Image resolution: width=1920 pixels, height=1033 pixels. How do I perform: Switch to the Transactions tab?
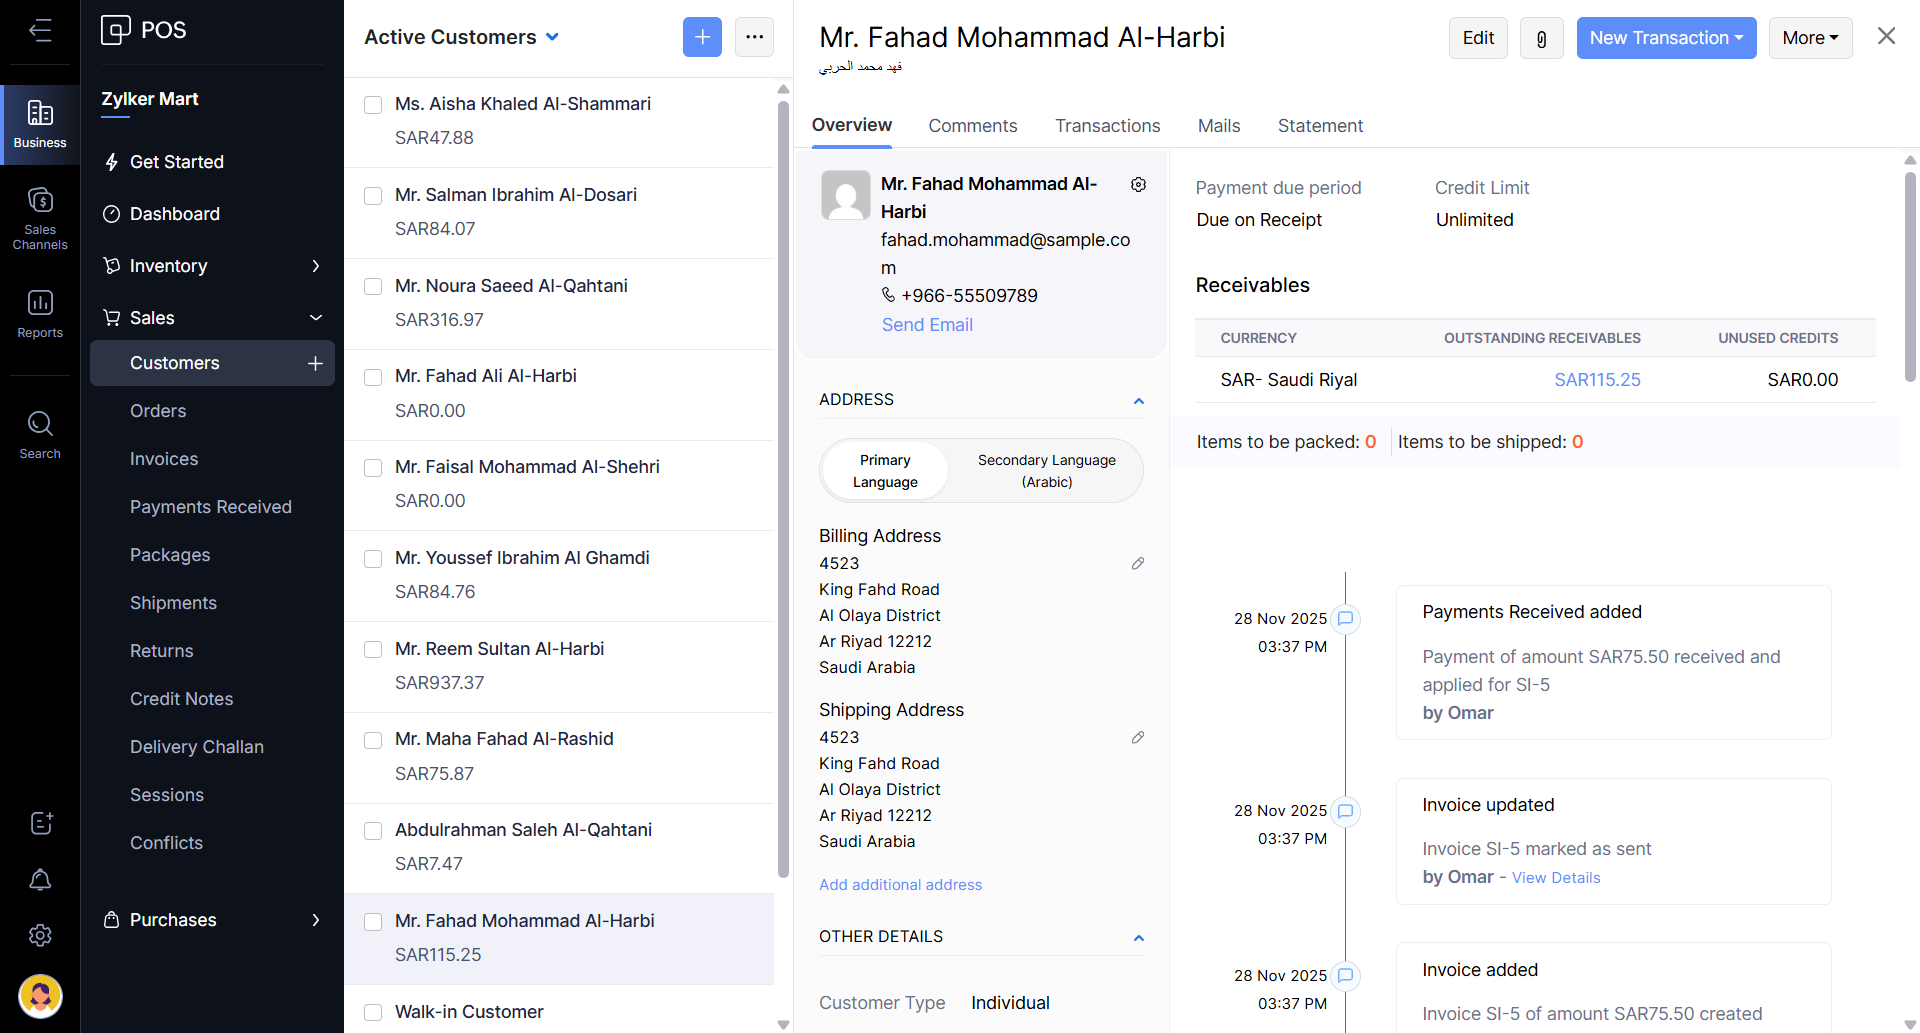click(1107, 126)
